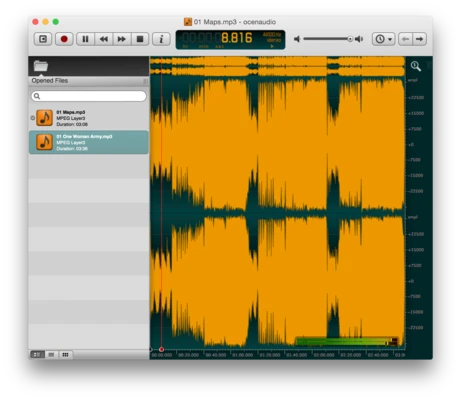The height and width of the screenshot is (400, 461).
Task: Toggle the sidebar panel button in toolbar
Action: 43,39
